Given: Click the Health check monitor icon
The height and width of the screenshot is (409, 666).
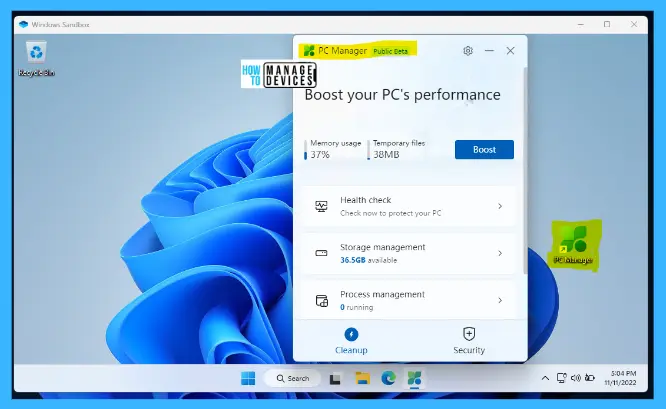Looking at the screenshot, I should (322, 206).
